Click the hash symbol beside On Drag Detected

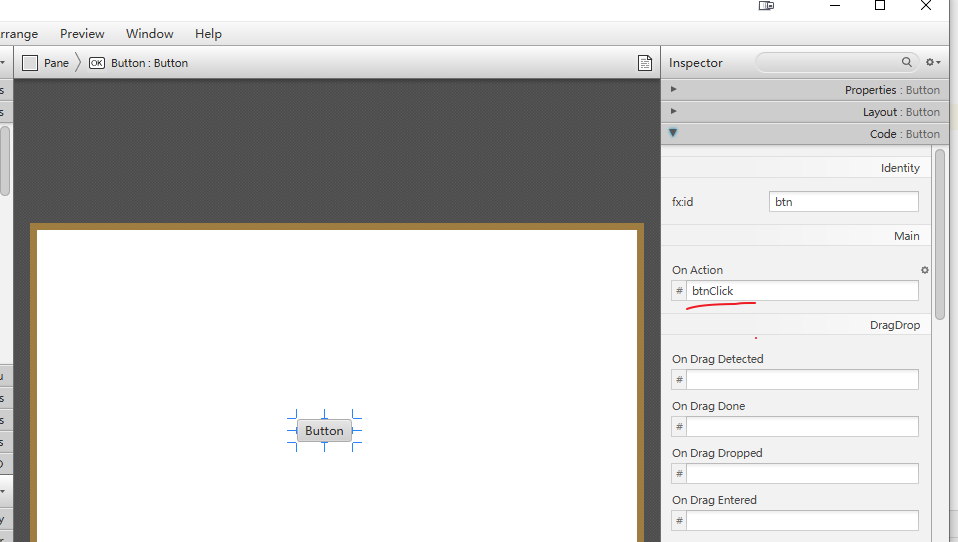click(x=679, y=380)
